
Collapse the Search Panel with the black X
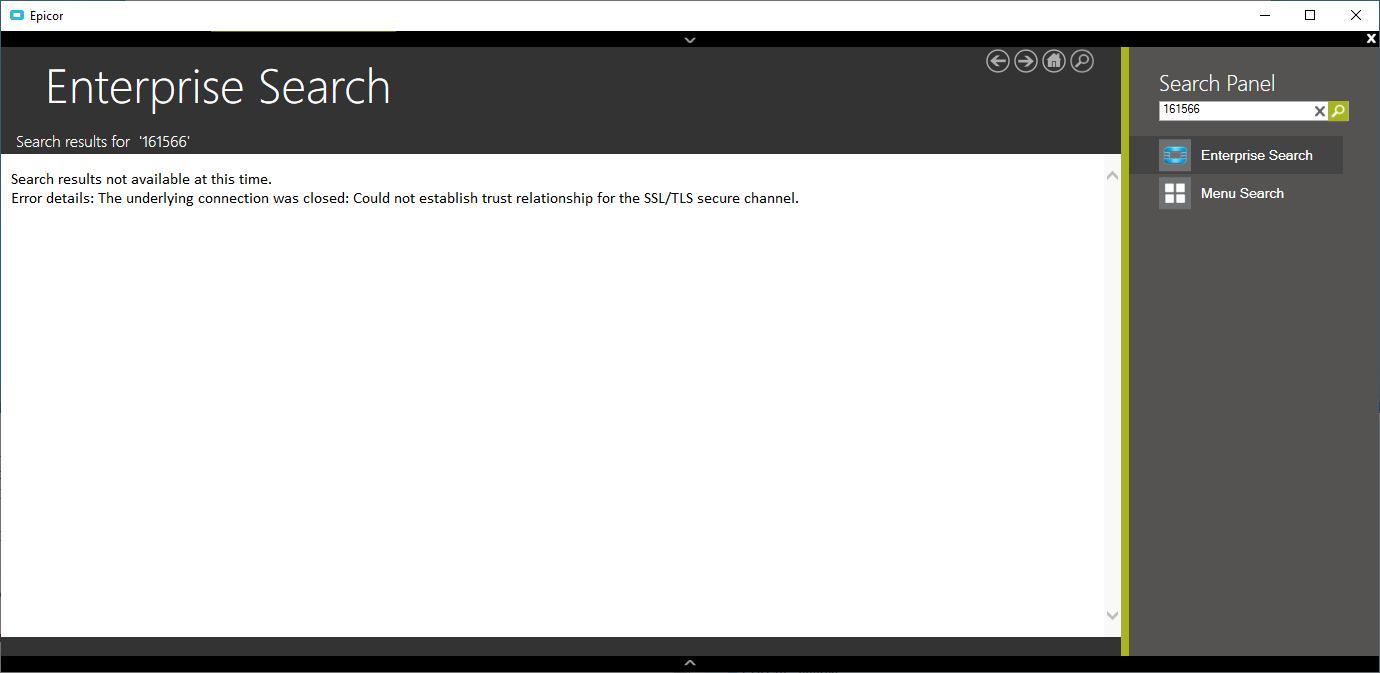pos(1371,38)
